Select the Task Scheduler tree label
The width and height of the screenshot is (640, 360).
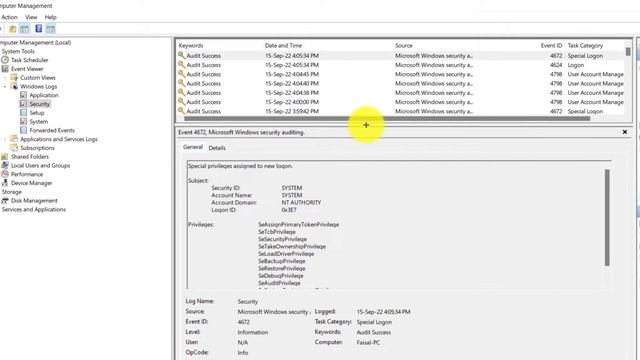29,60
